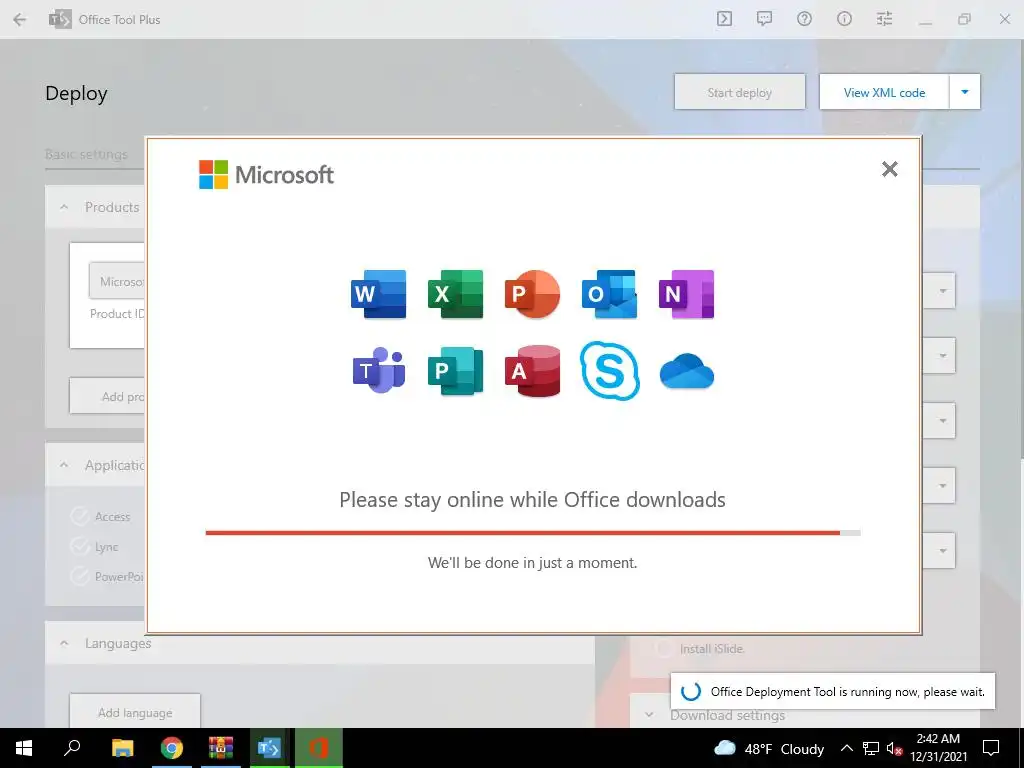Open the settings sliders icon

[884, 19]
